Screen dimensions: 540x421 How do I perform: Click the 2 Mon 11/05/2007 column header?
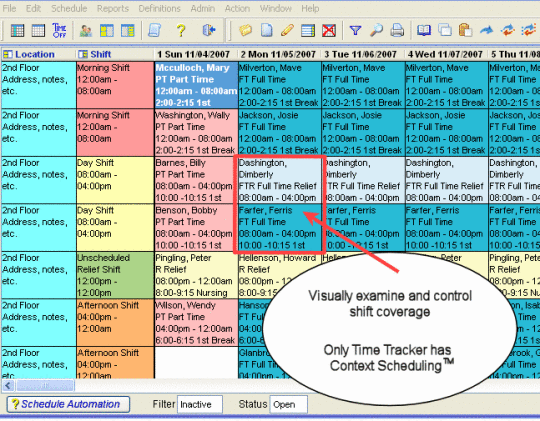tap(279, 54)
